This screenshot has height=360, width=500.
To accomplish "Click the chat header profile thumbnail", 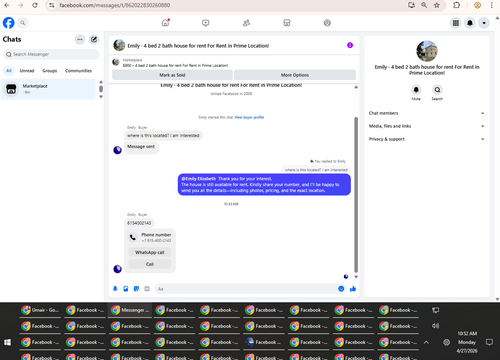I will pyautogui.click(x=119, y=45).
